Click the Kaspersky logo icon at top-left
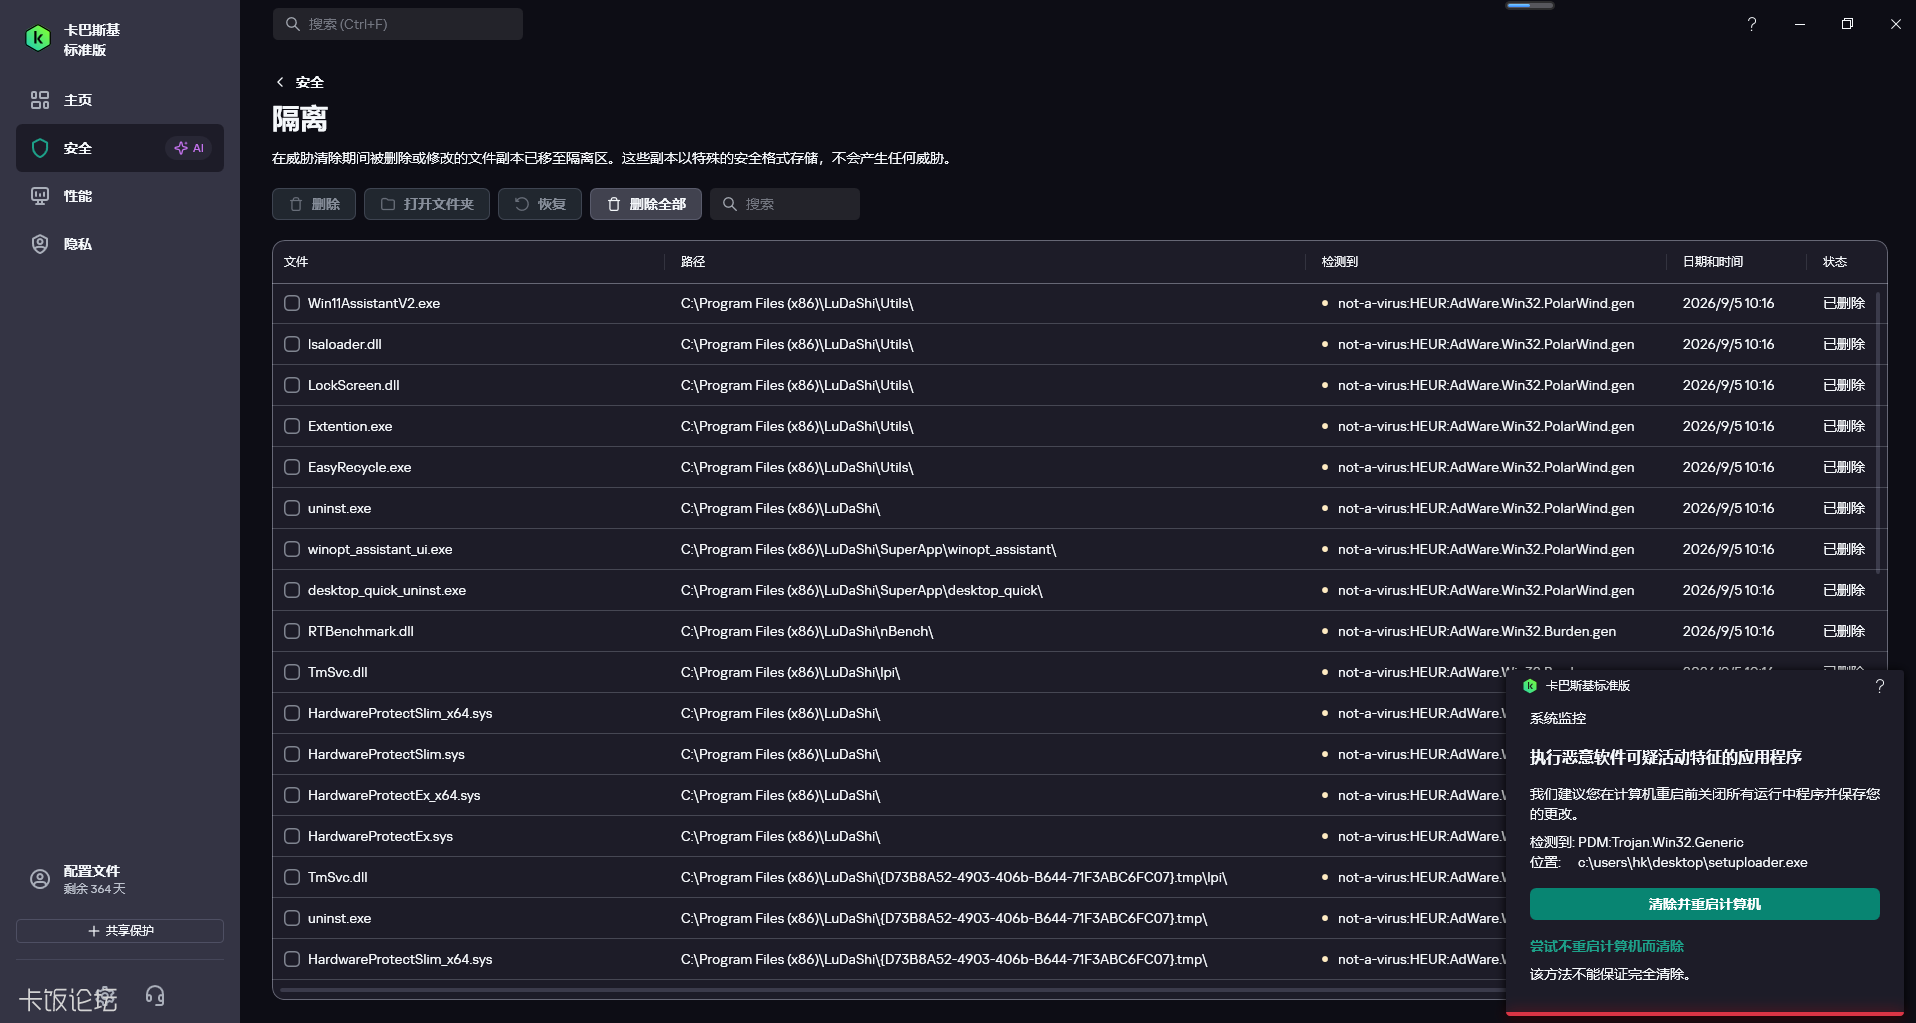 tap(38, 38)
